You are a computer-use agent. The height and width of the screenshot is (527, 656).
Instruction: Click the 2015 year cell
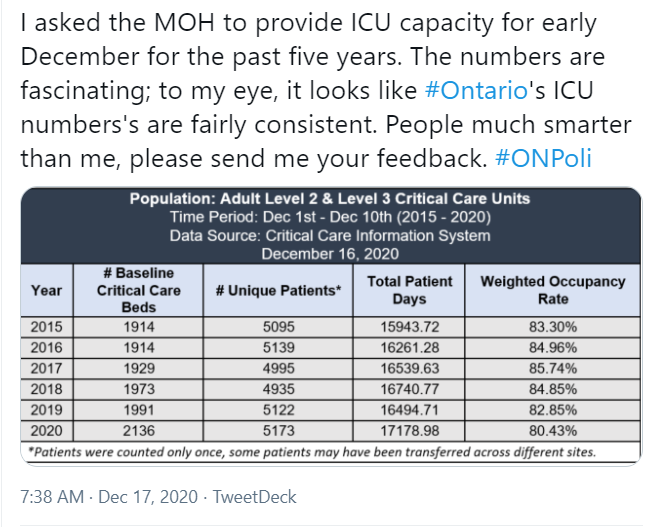(47, 326)
